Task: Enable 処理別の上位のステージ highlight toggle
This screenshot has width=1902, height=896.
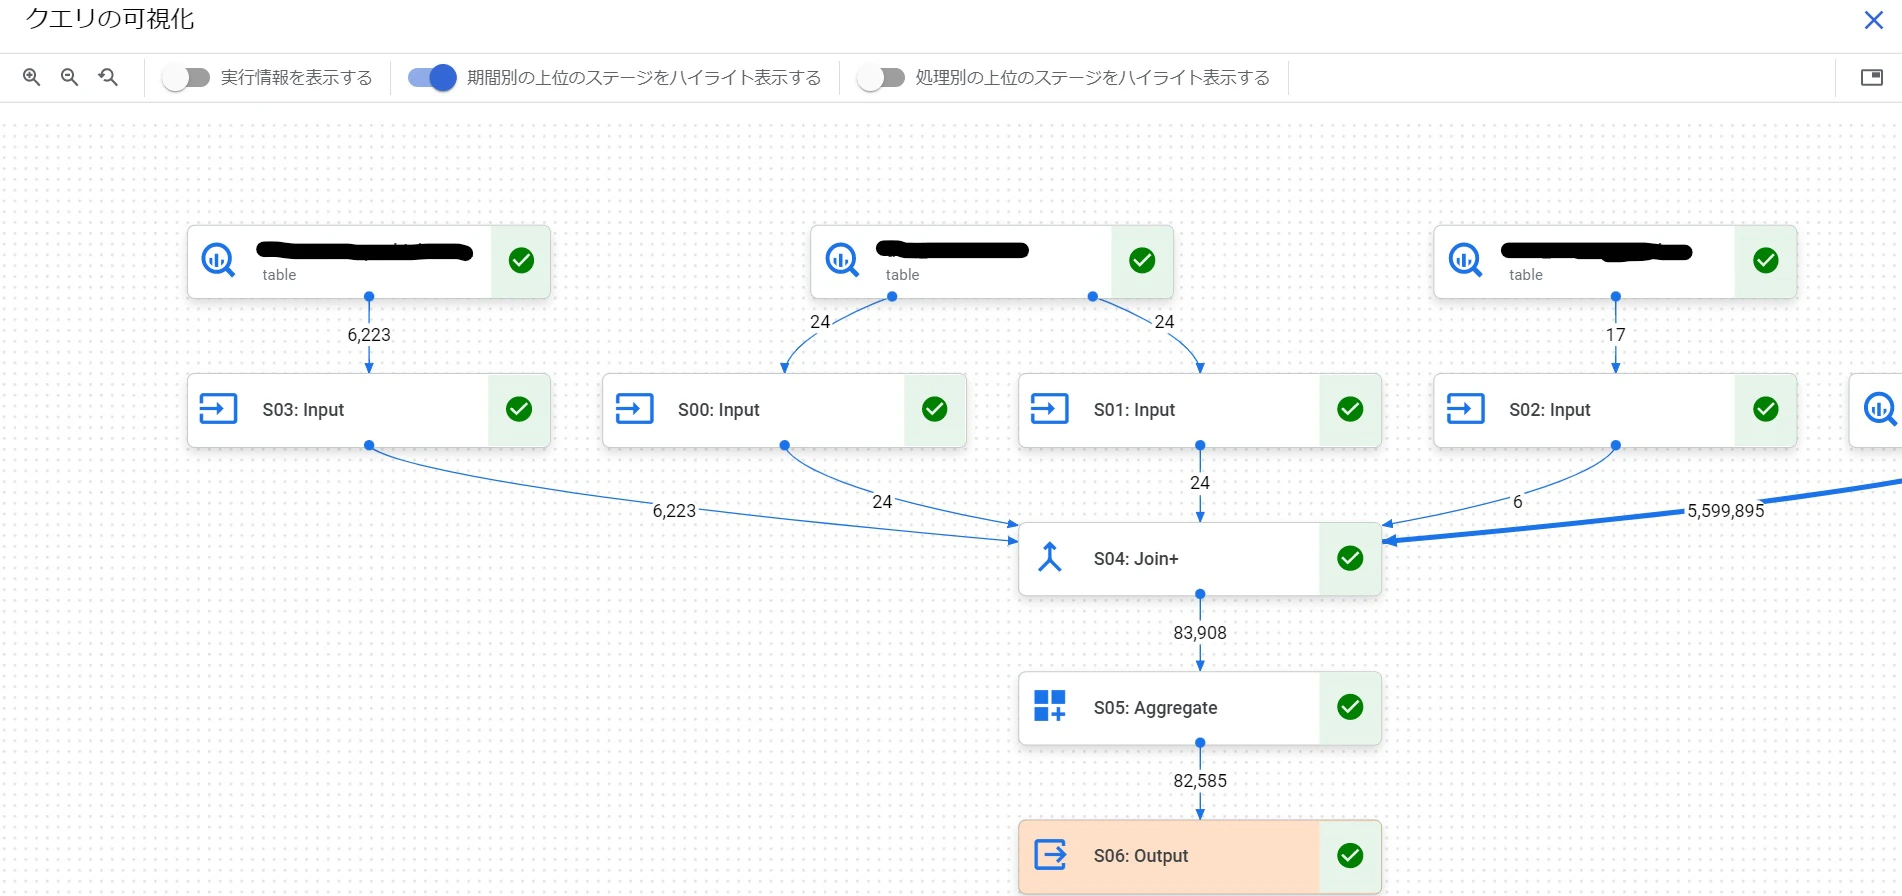Action: [x=881, y=78]
